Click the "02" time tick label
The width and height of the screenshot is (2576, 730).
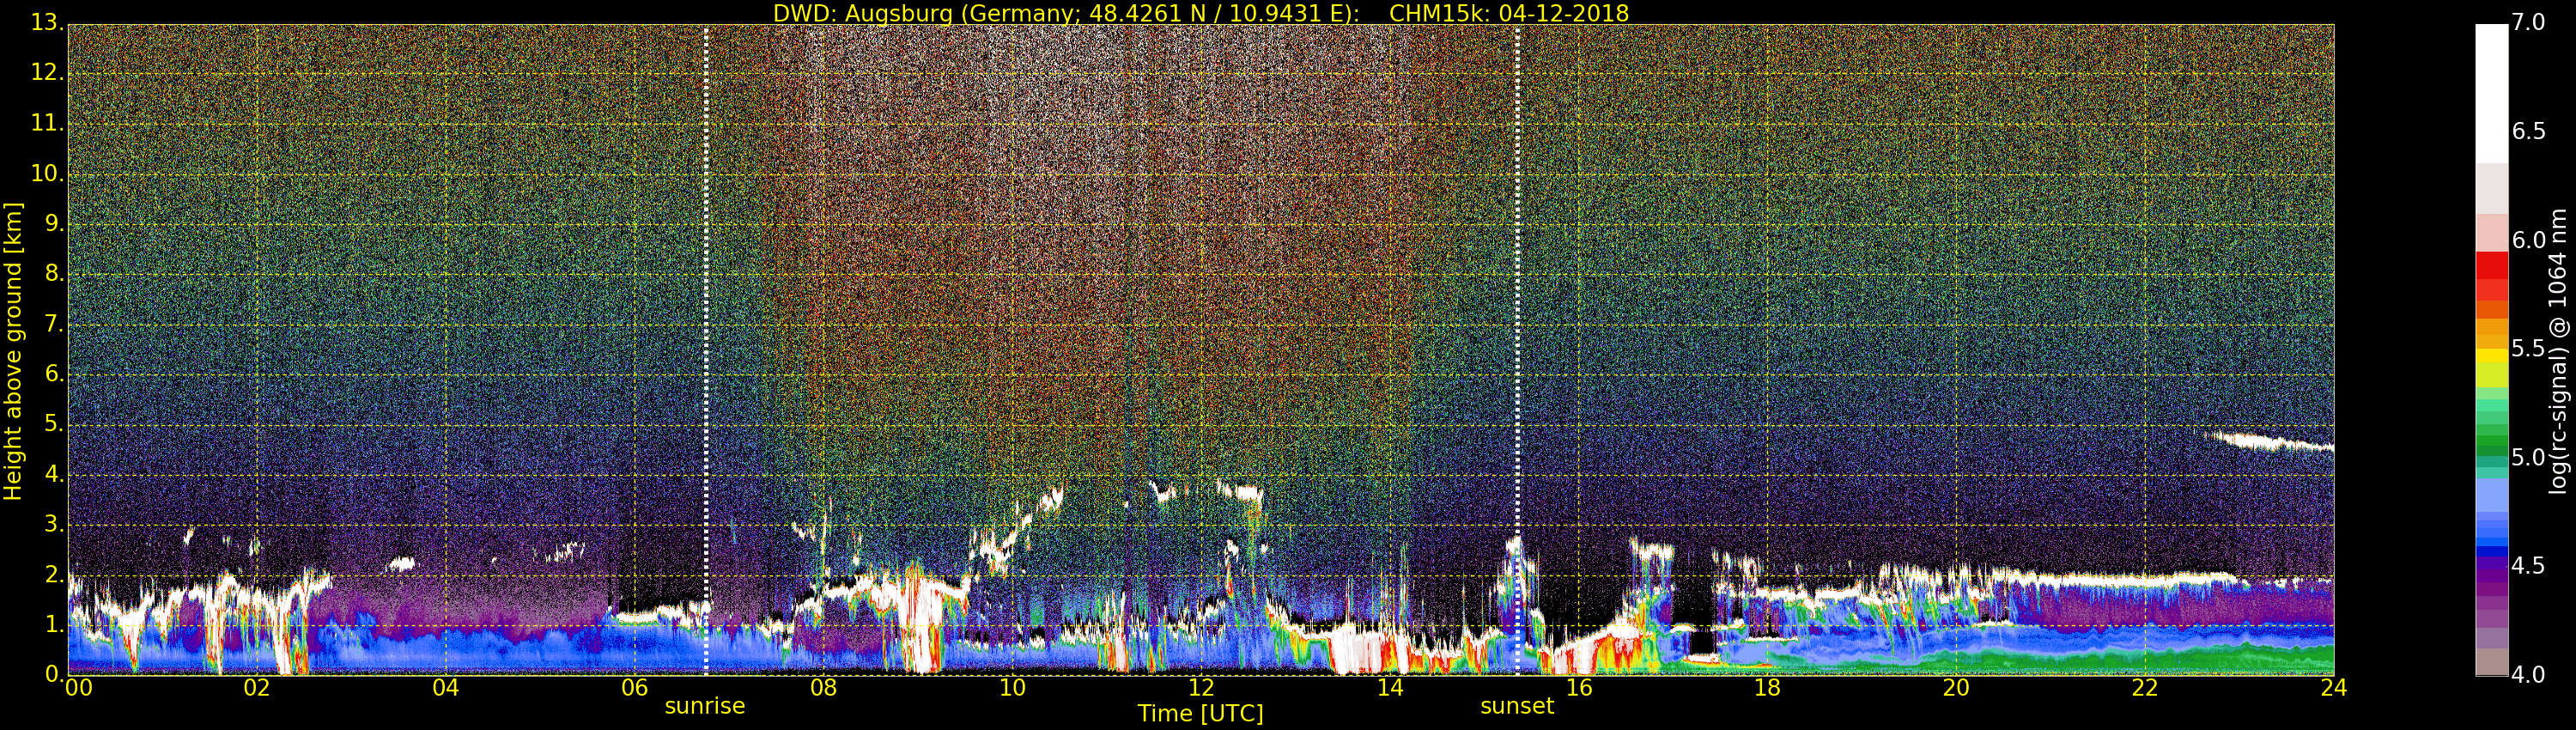click(x=257, y=688)
